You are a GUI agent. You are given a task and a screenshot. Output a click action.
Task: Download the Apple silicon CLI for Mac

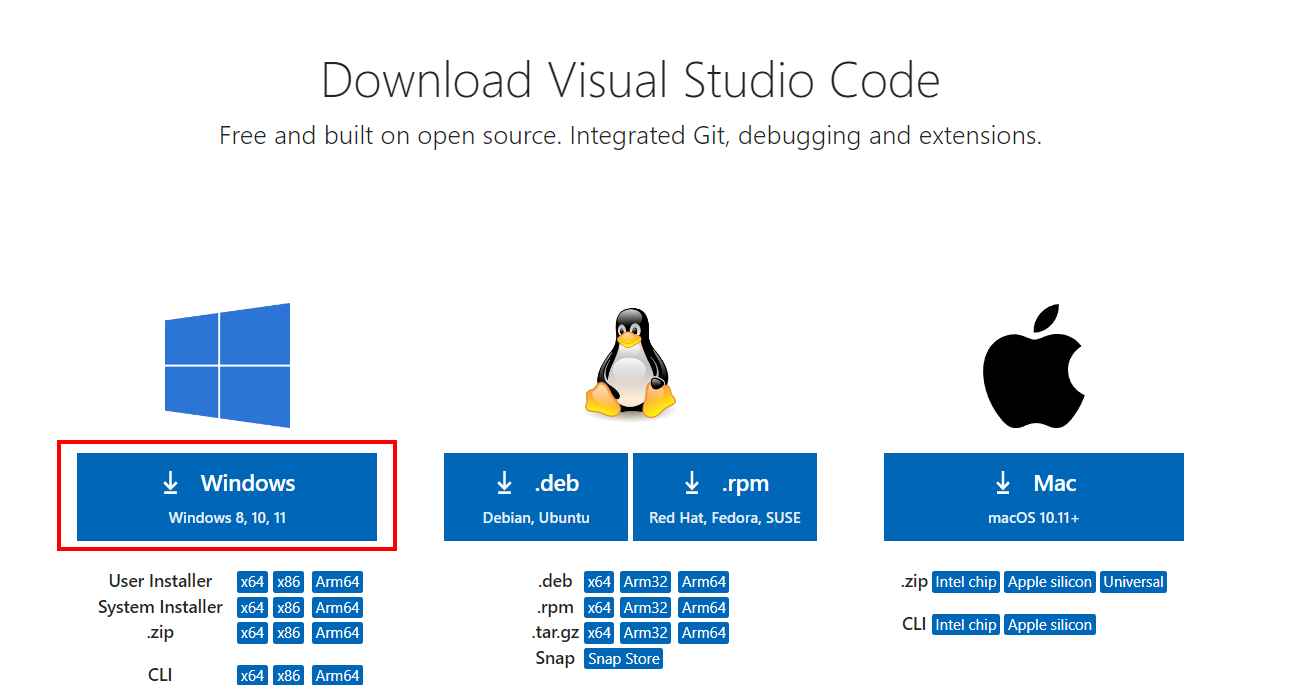pyautogui.click(x=1049, y=624)
